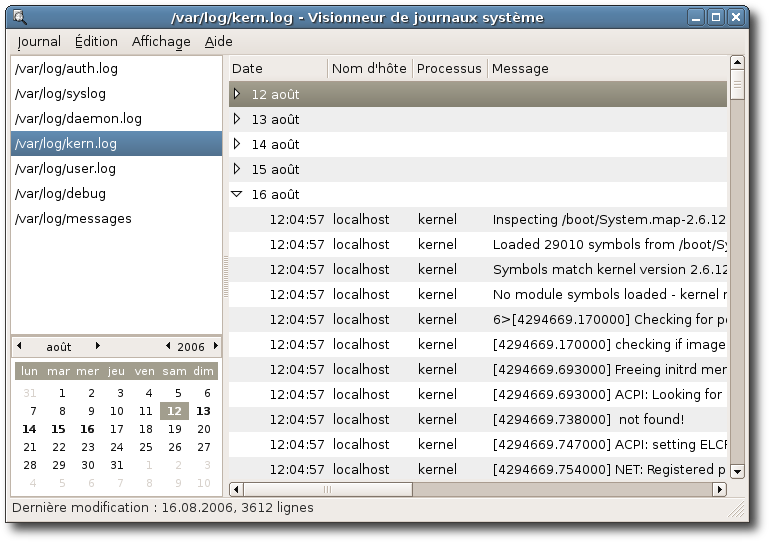The image size is (769, 542).
Task: Open the Aide menu
Action: pos(218,42)
